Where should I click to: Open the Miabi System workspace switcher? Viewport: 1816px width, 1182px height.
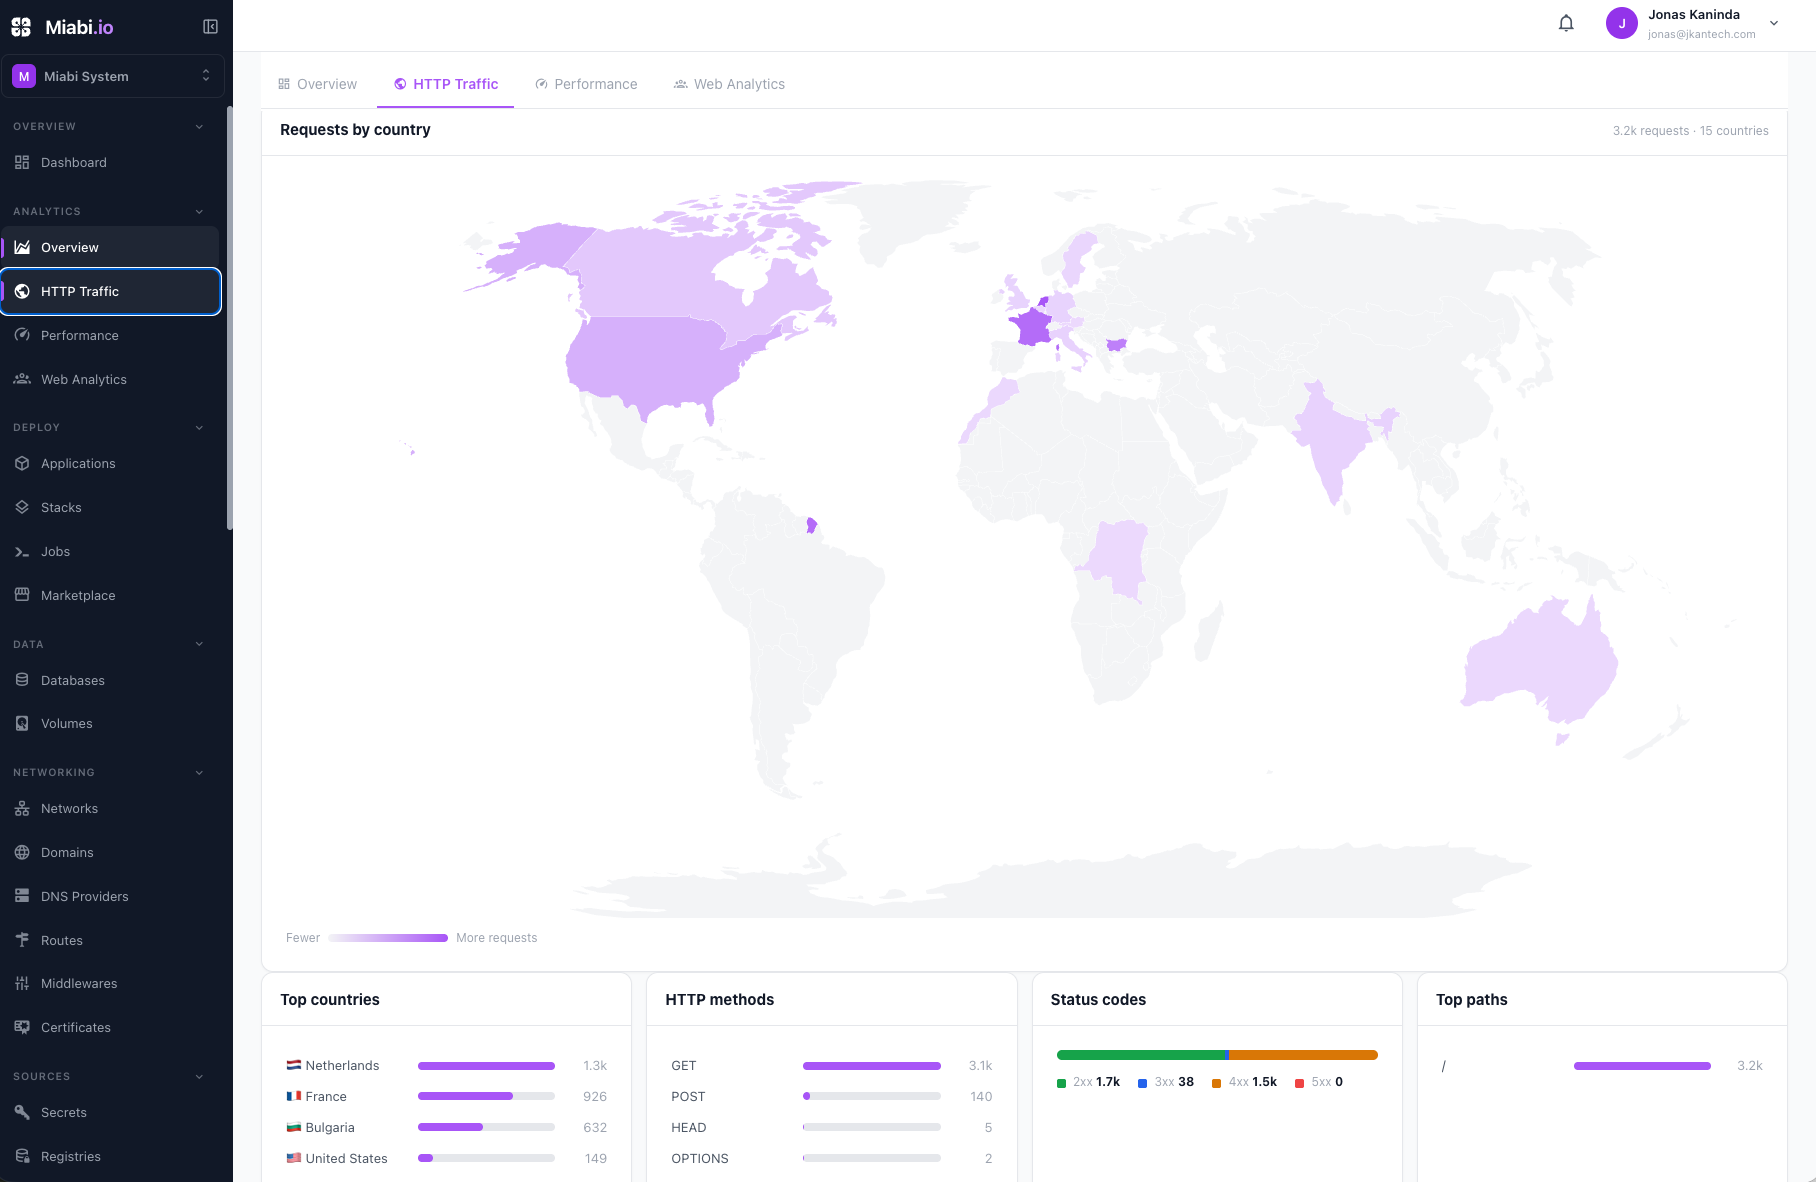click(112, 76)
